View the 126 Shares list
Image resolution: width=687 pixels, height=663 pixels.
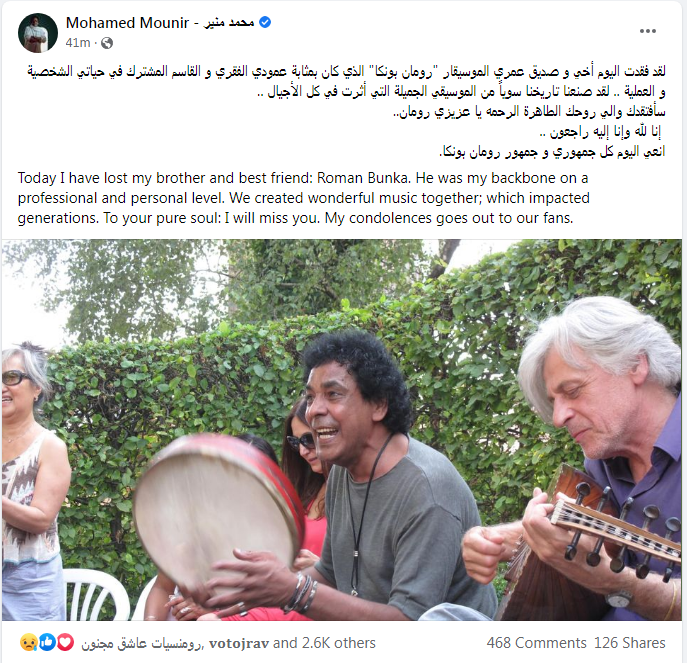(630, 643)
